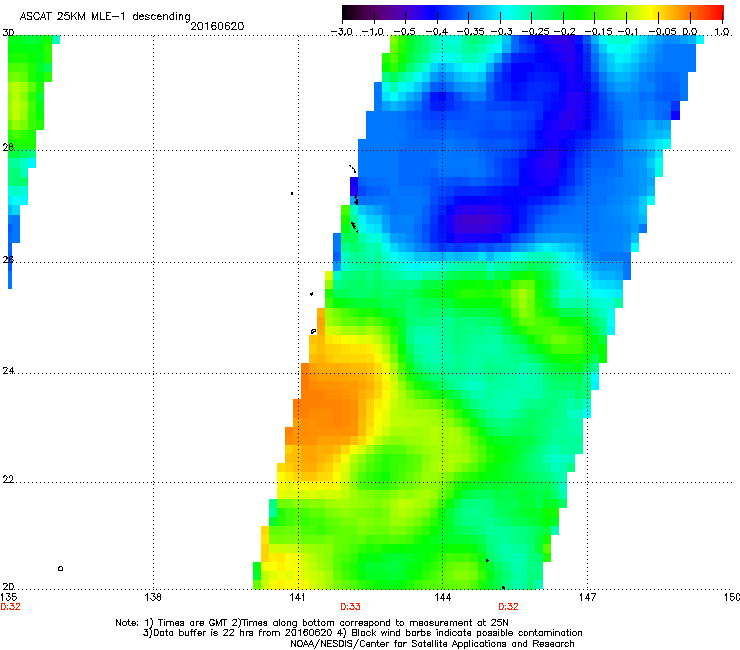Click the longitude label 138
Viewport: 740px width, 650px height.
point(153,597)
